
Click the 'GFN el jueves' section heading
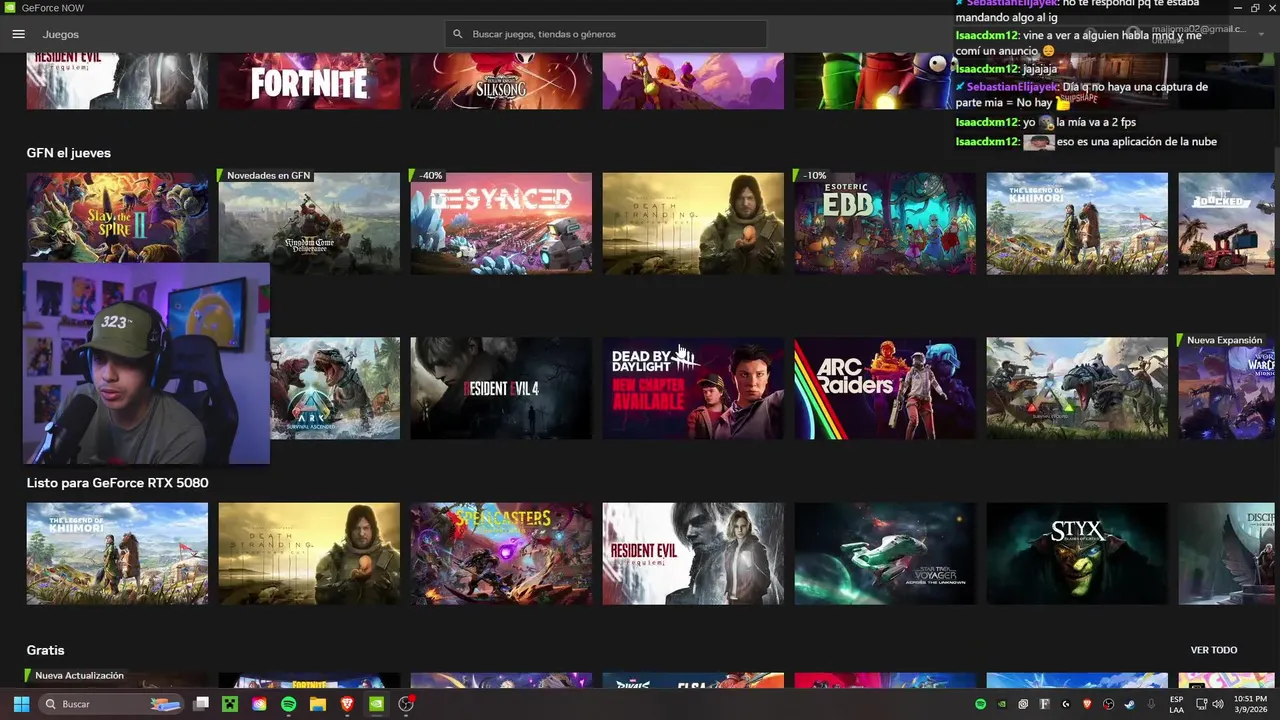pyautogui.click(x=68, y=153)
